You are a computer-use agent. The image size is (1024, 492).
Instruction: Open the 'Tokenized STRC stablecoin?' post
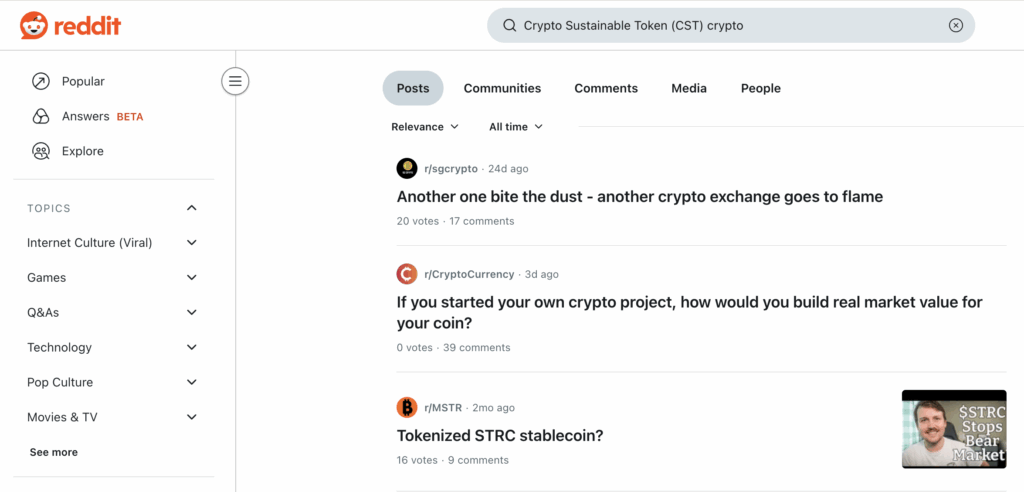coord(500,436)
